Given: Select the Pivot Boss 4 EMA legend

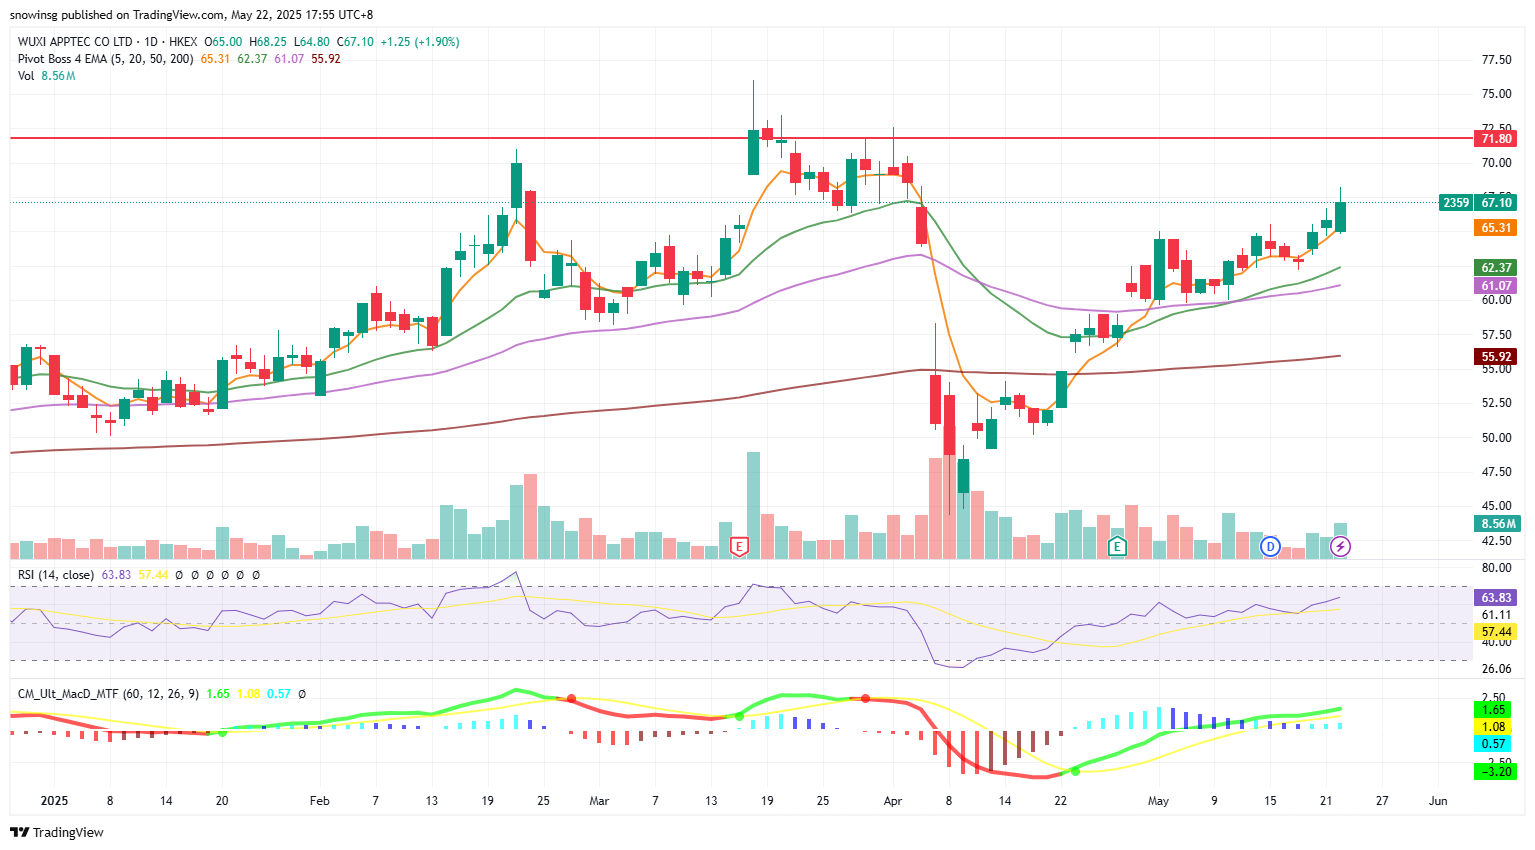Looking at the screenshot, I should (x=106, y=59).
